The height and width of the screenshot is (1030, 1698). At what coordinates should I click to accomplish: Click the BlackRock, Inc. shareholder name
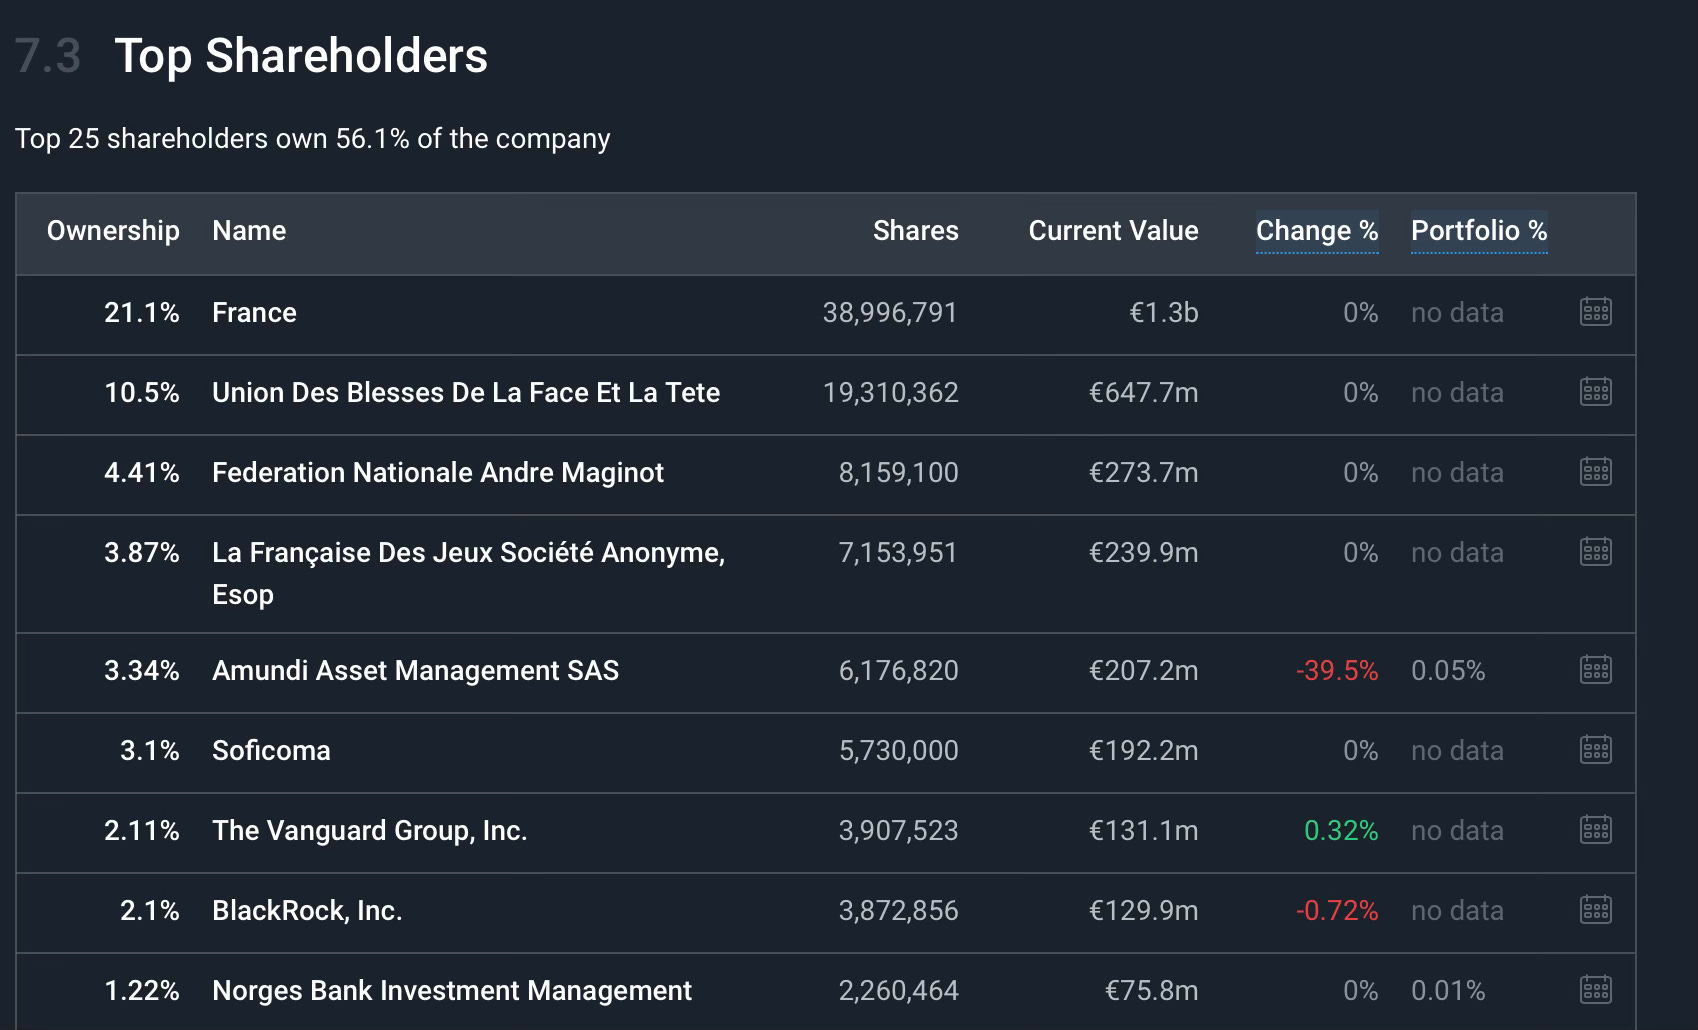(307, 910)
